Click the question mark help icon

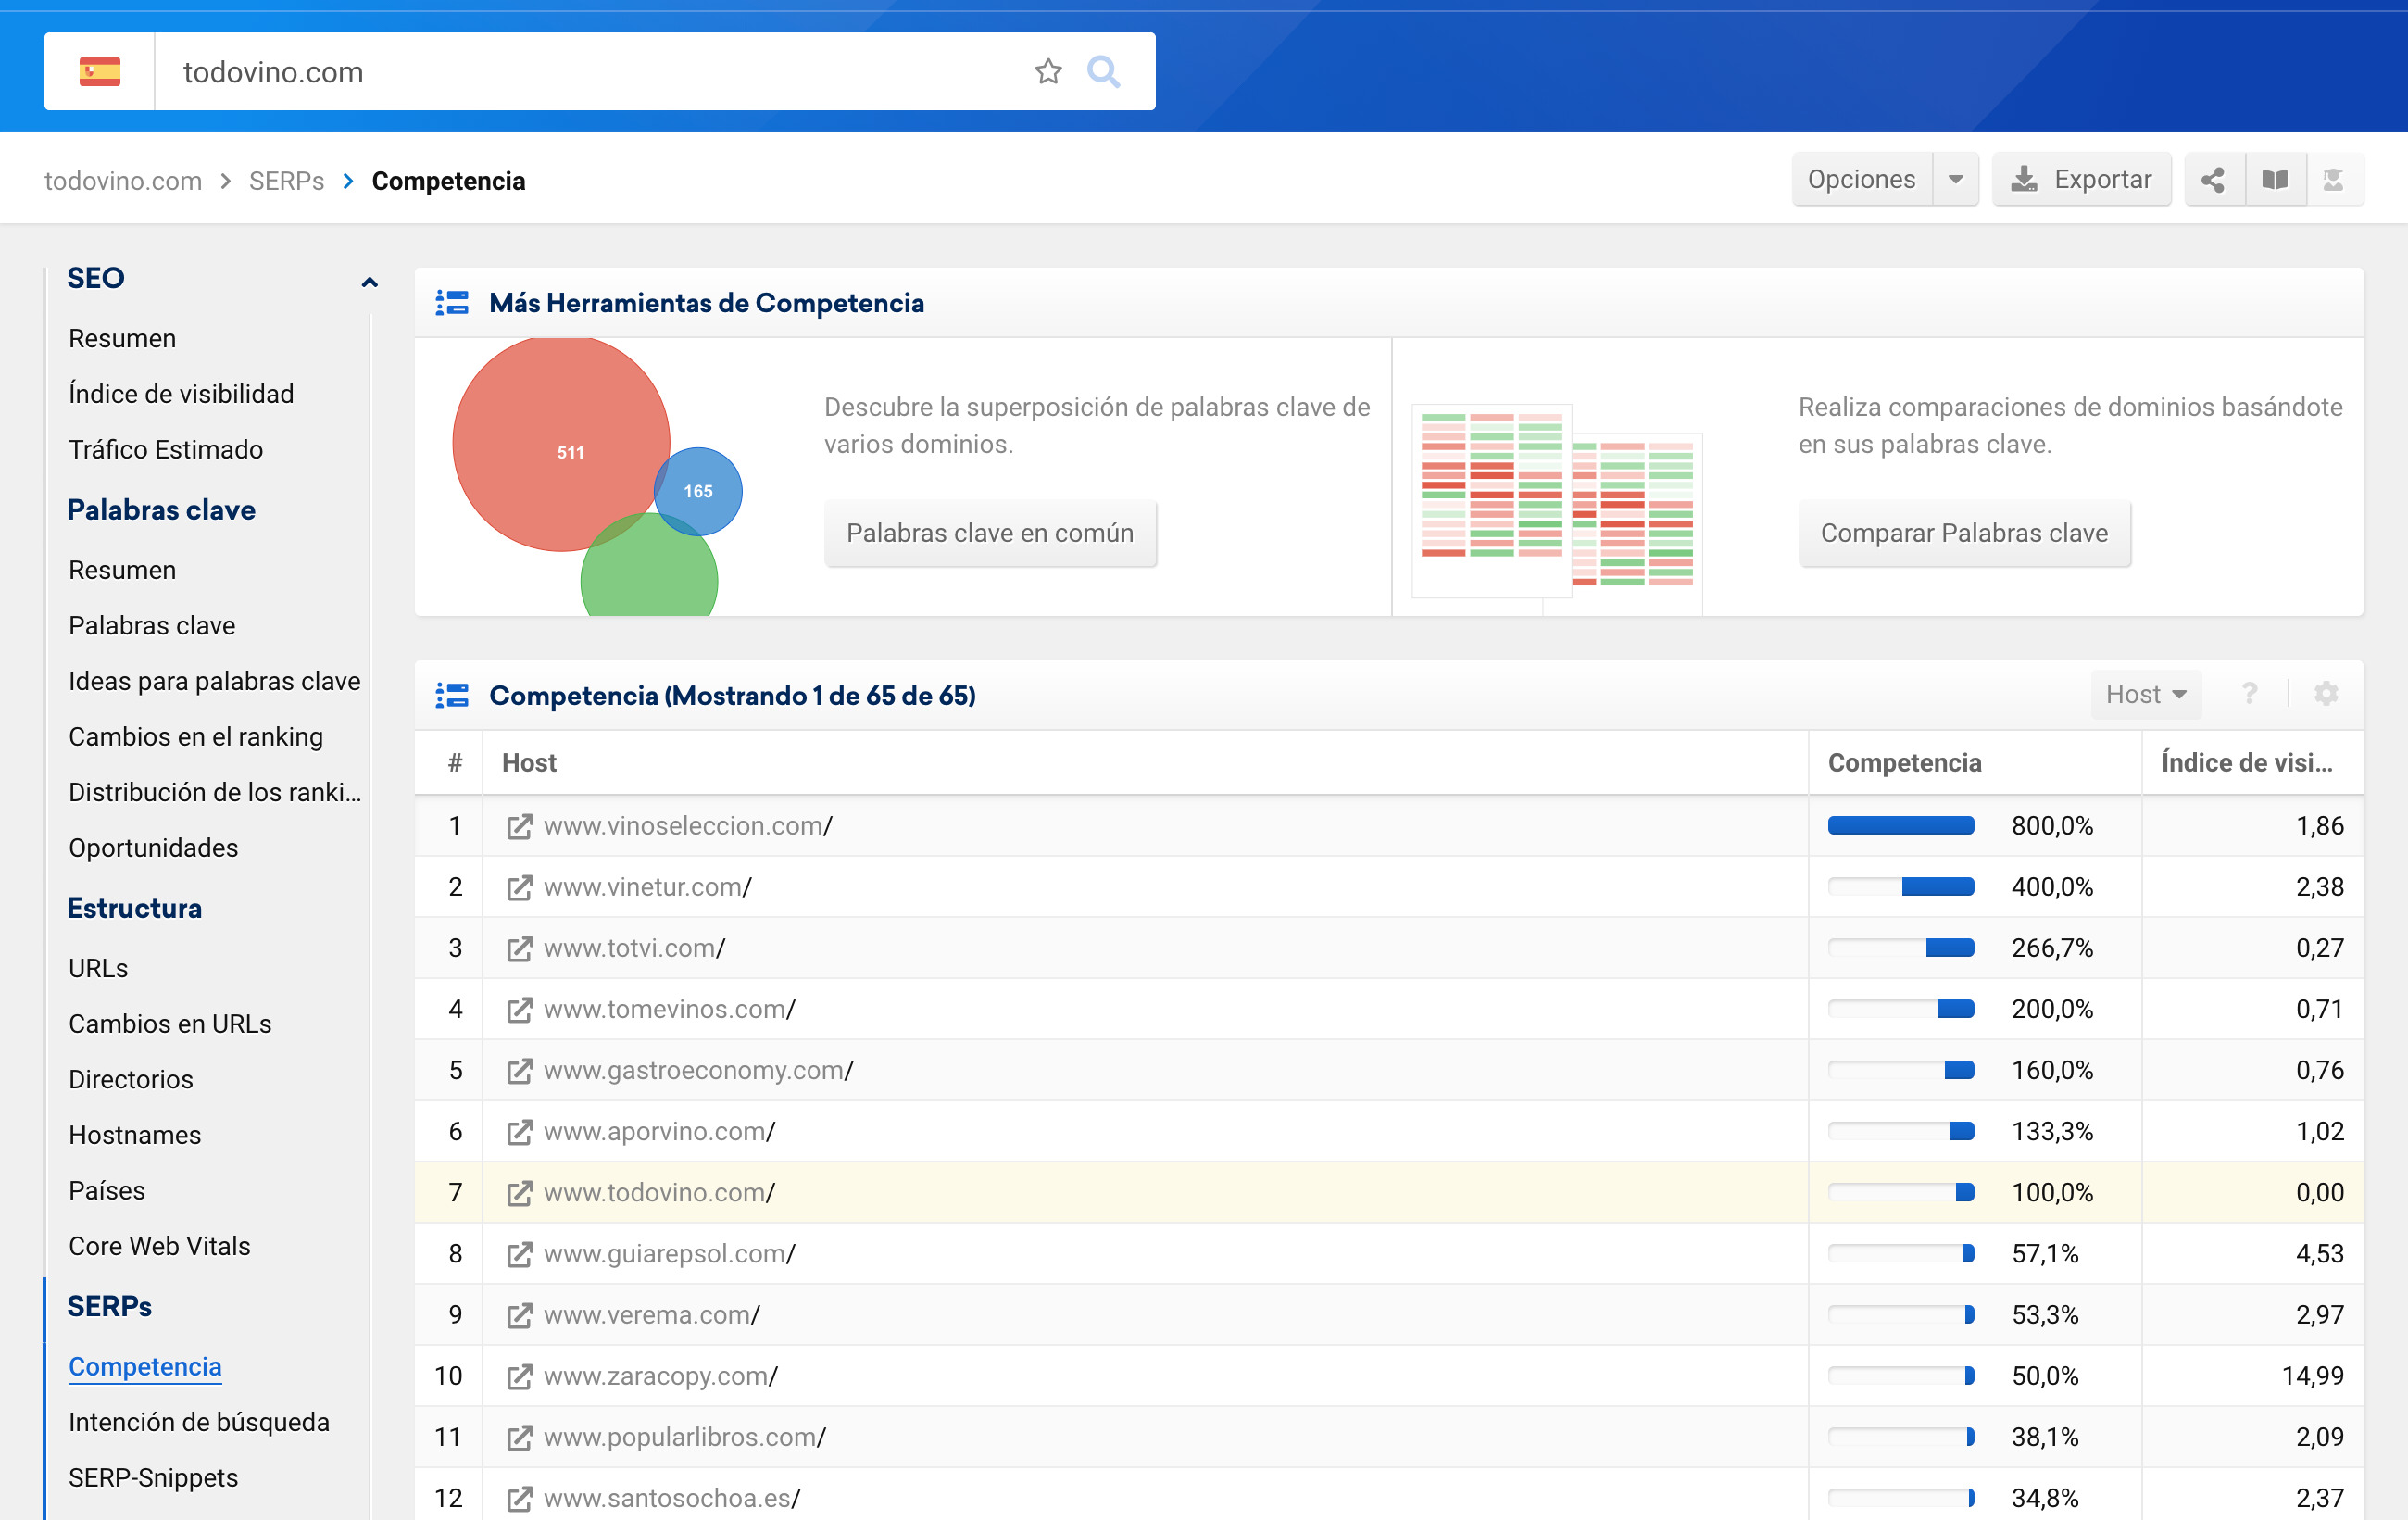tap(2249, 694)
